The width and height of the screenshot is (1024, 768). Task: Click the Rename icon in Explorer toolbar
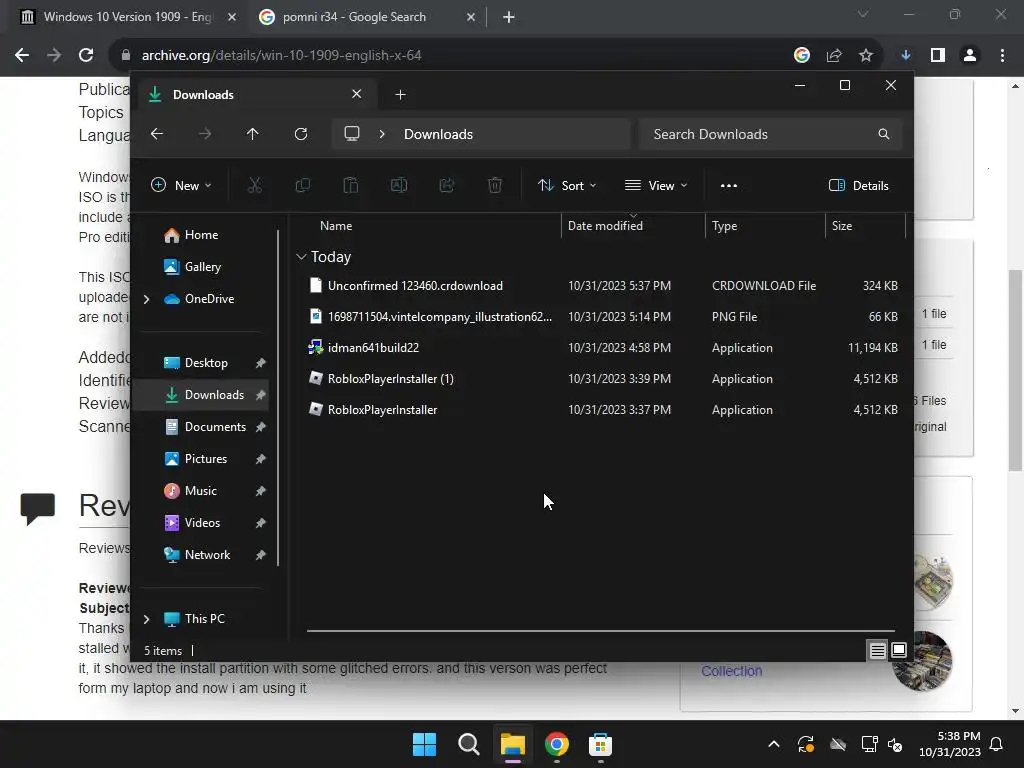pos(399,185)
